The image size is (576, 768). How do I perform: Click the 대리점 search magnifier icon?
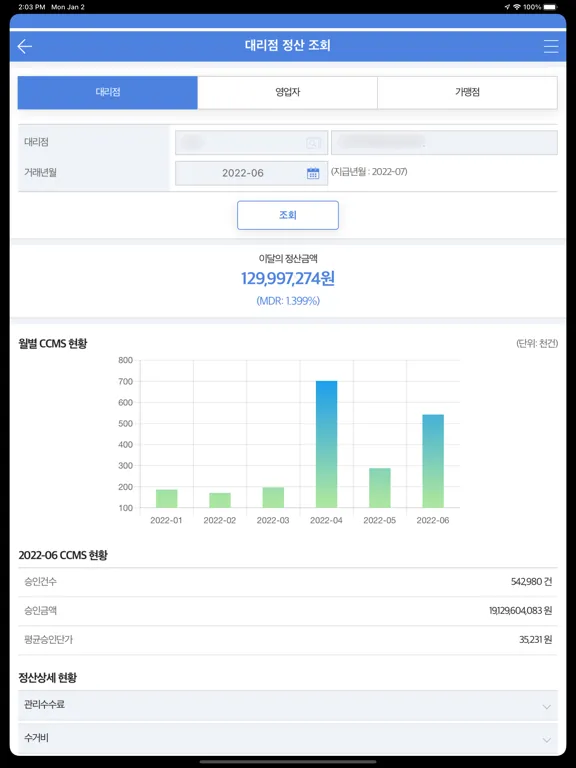tap(313, 143)
